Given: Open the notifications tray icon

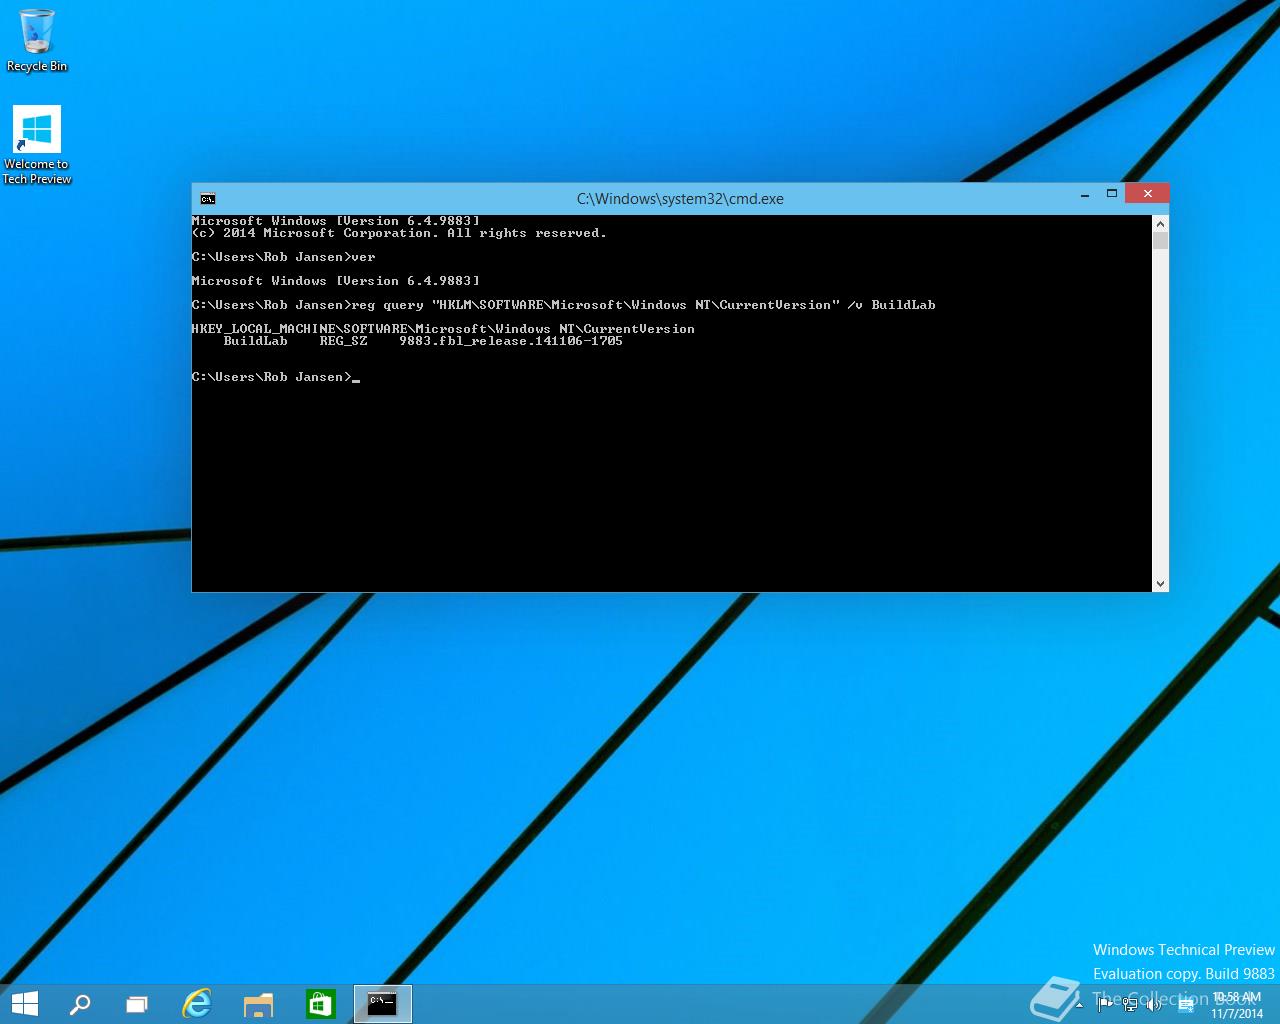Looking at the screenshot, I should pos(1186,1005).
